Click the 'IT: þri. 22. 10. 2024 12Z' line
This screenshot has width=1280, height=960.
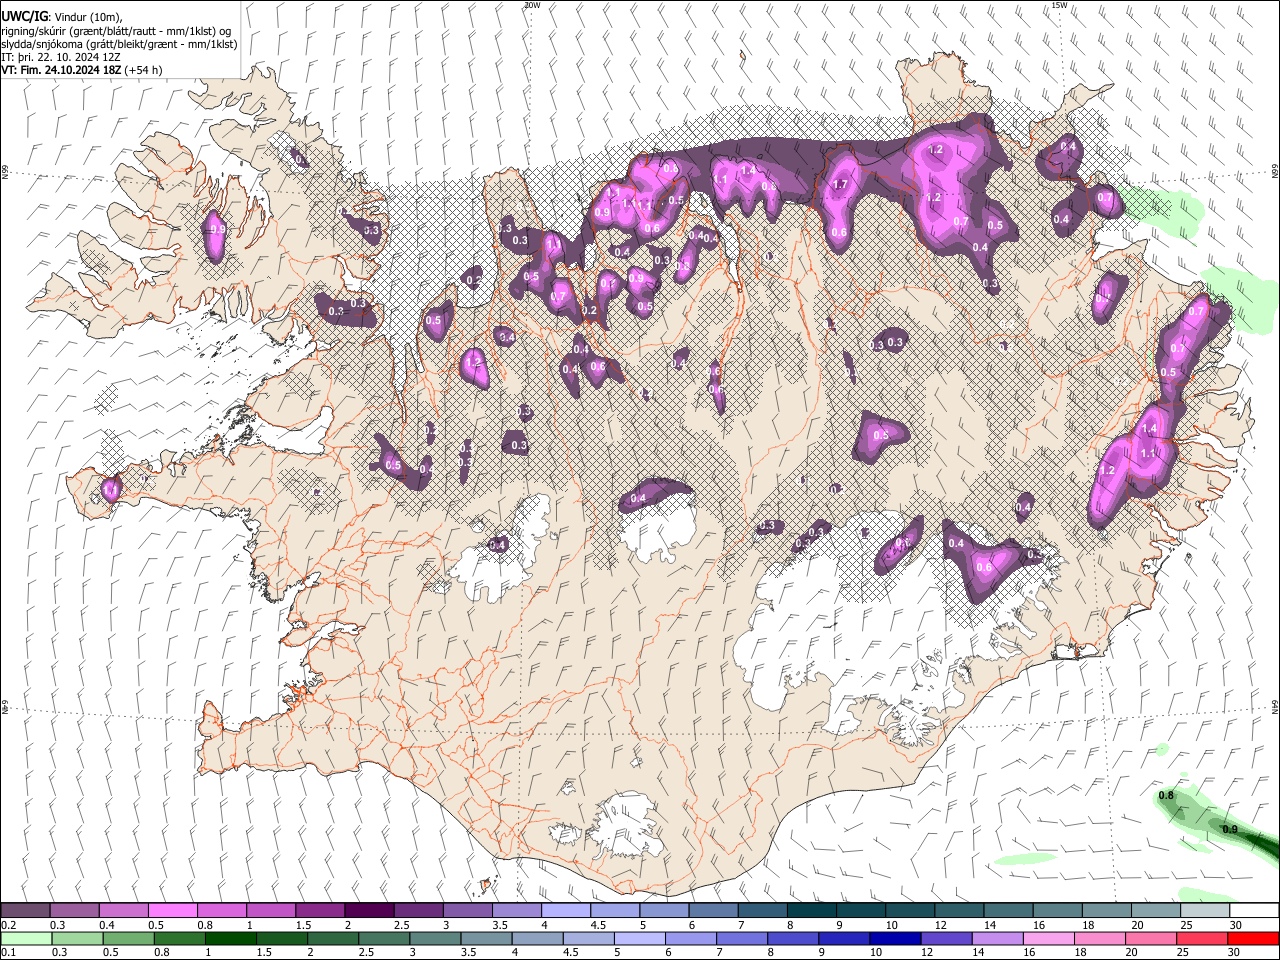[61, 57]
